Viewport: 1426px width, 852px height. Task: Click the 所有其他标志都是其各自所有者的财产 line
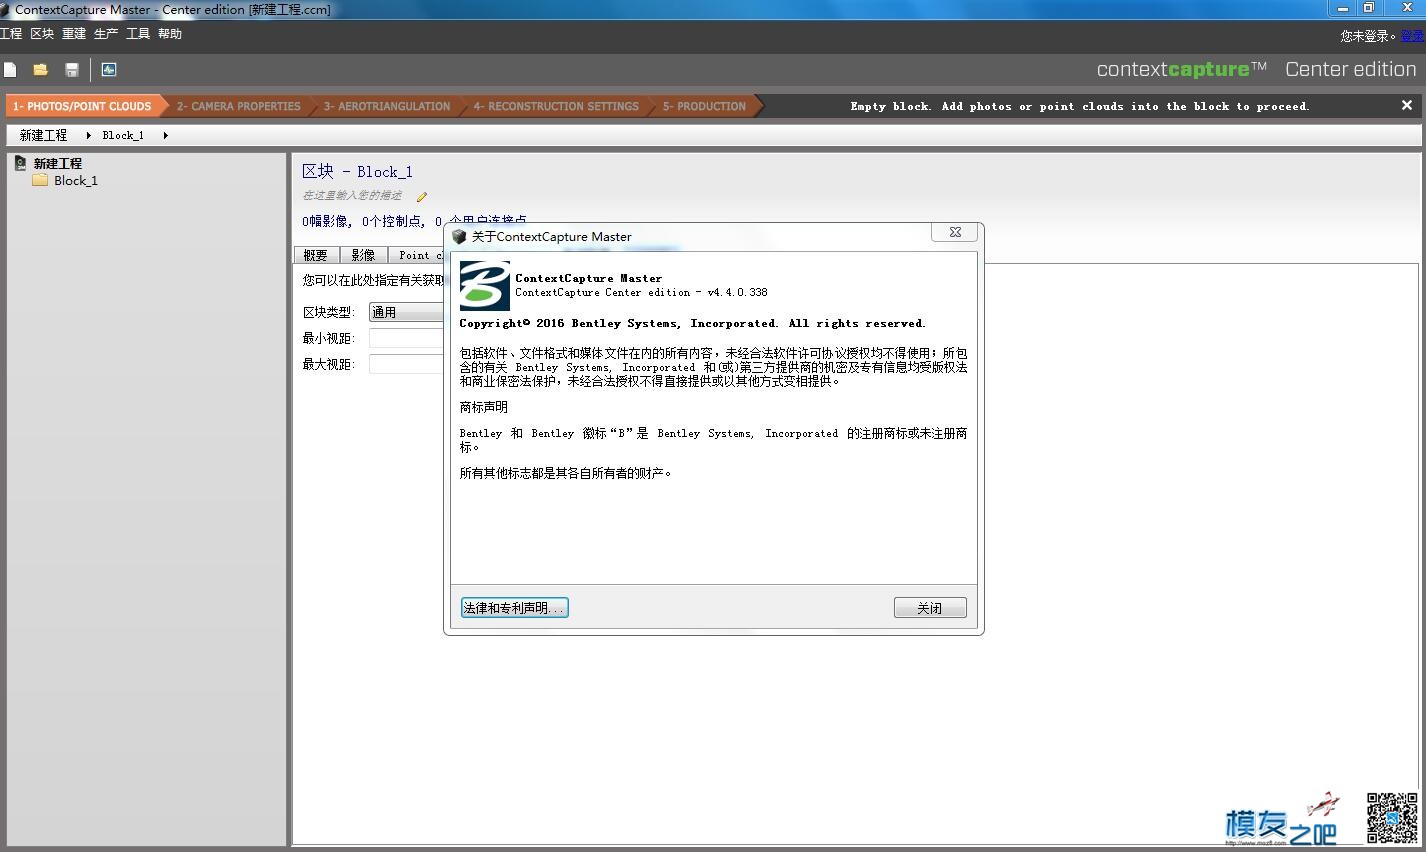(566, 473)
